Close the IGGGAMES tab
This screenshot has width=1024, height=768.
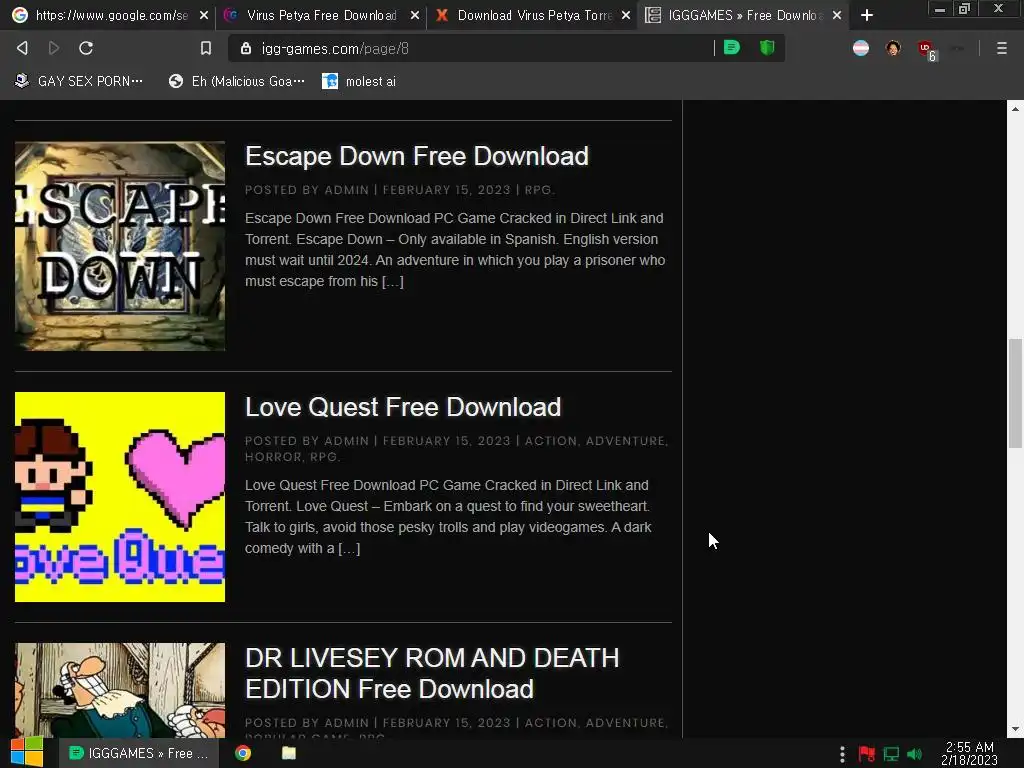837,15
